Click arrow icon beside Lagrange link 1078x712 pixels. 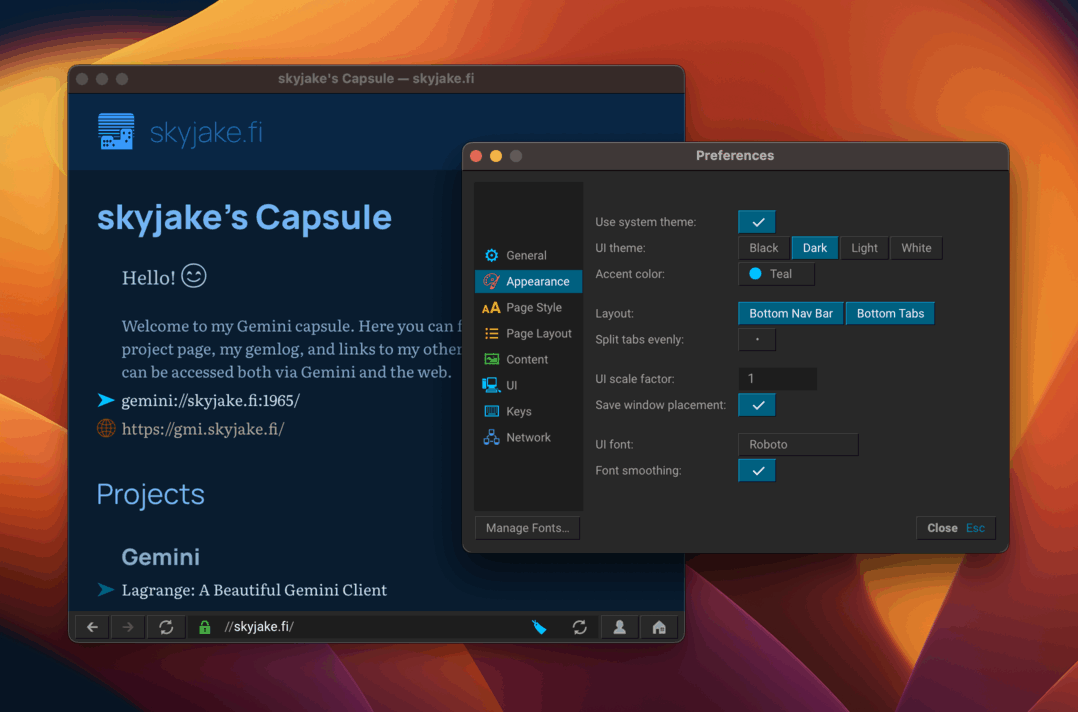tap(105, 590)
